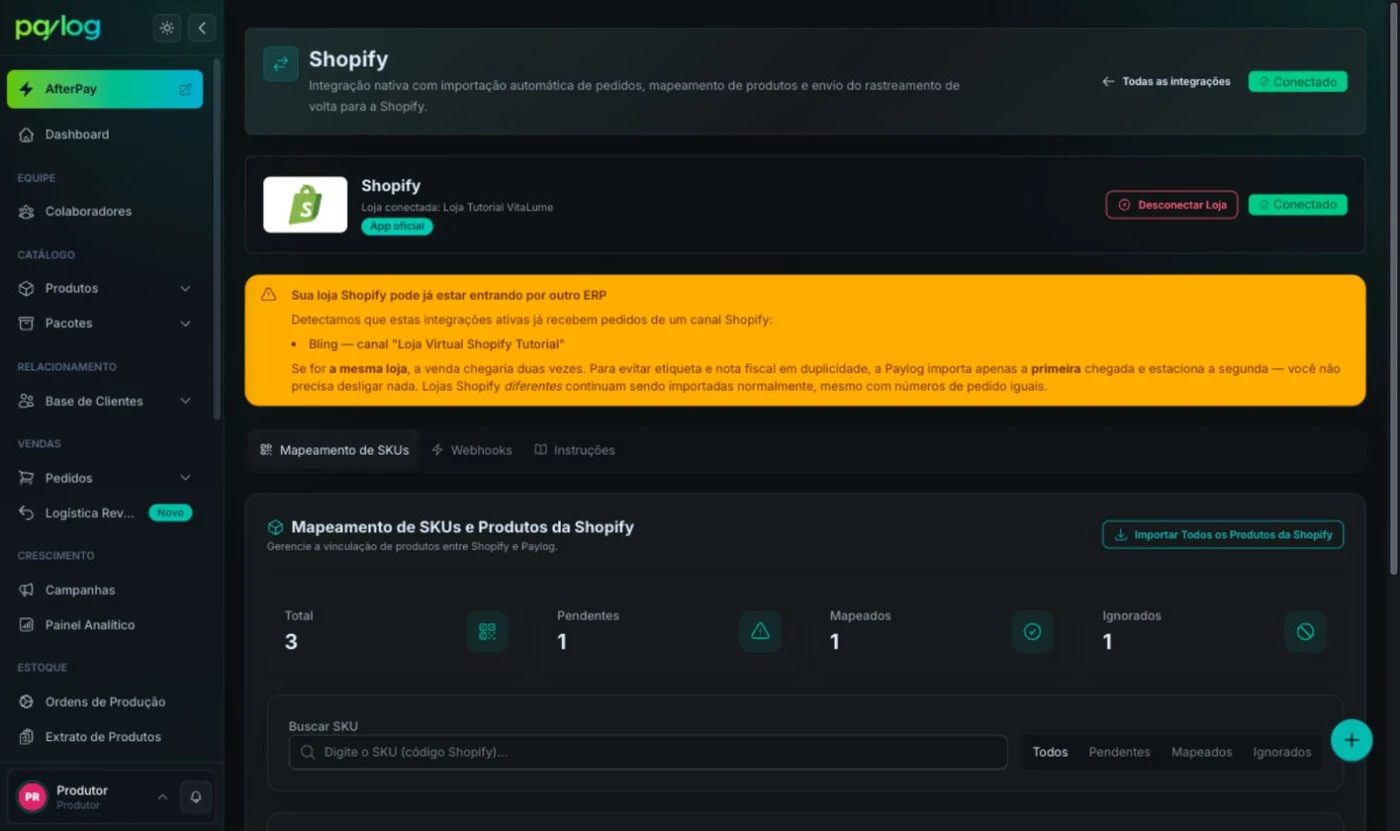
Task: Click the Ordens de Produção icon
Action: point(26,702)
